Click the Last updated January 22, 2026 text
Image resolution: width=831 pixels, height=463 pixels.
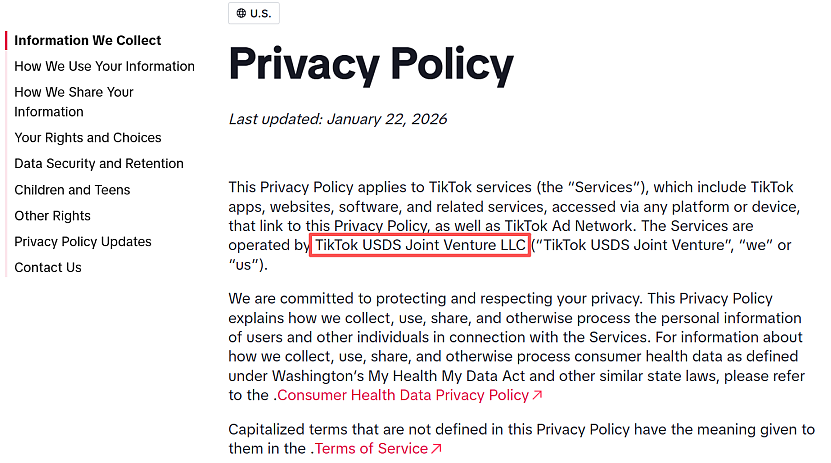tap(338, 119)
